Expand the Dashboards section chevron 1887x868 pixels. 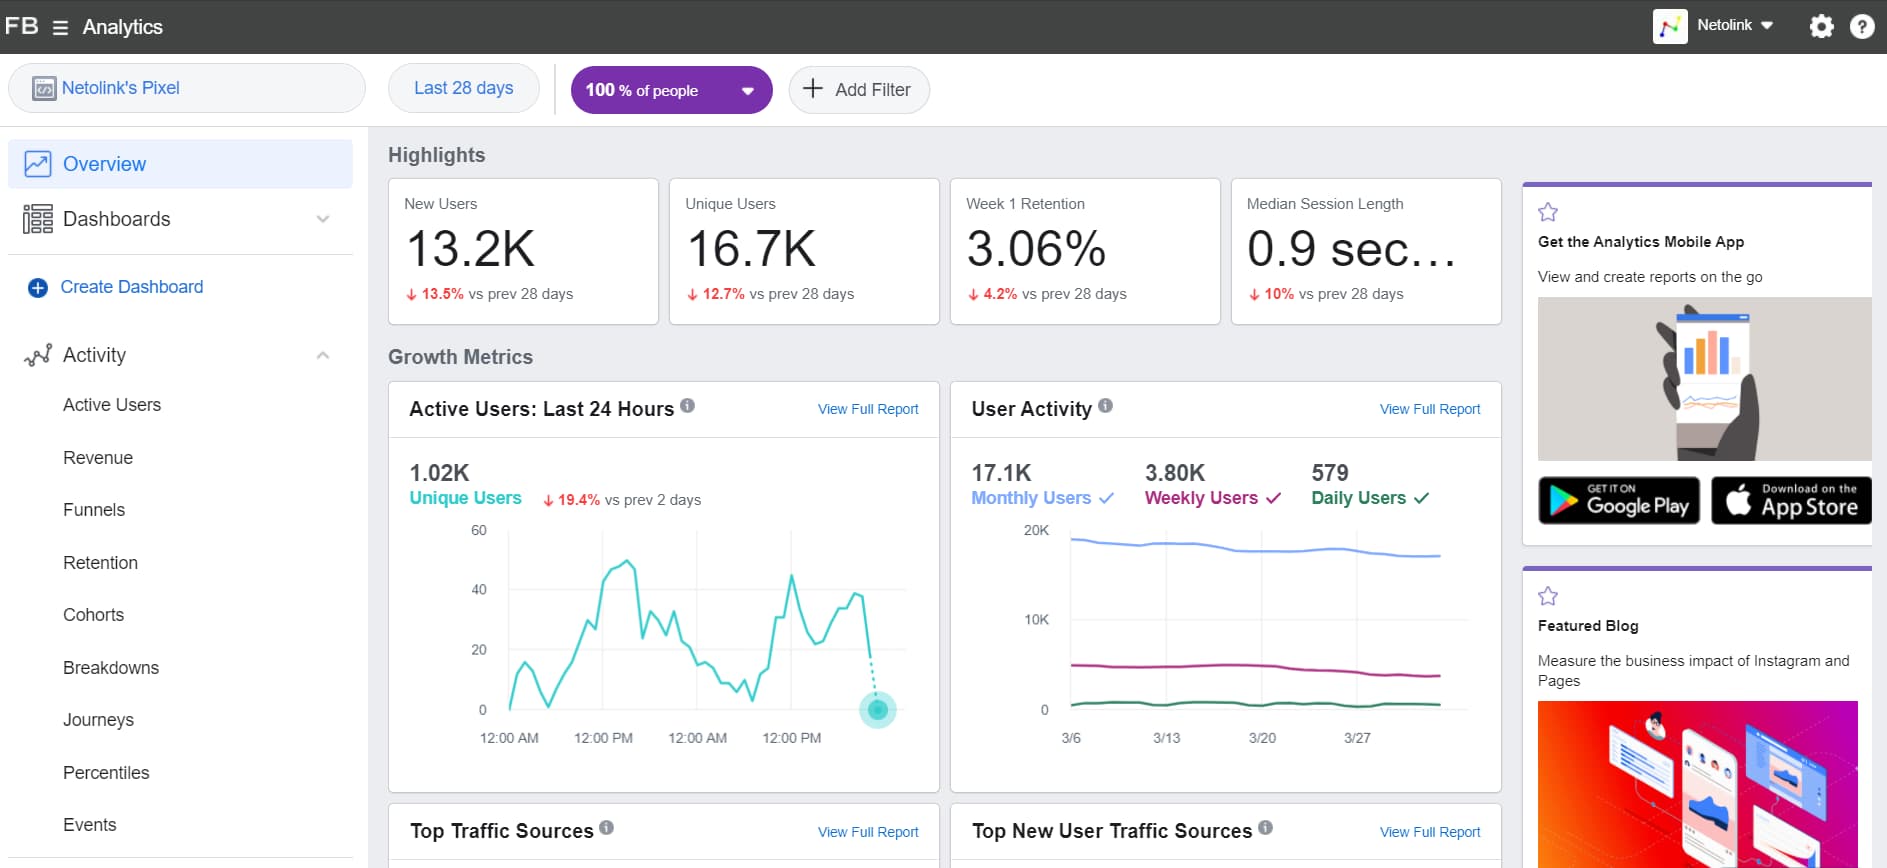point(323,219)
